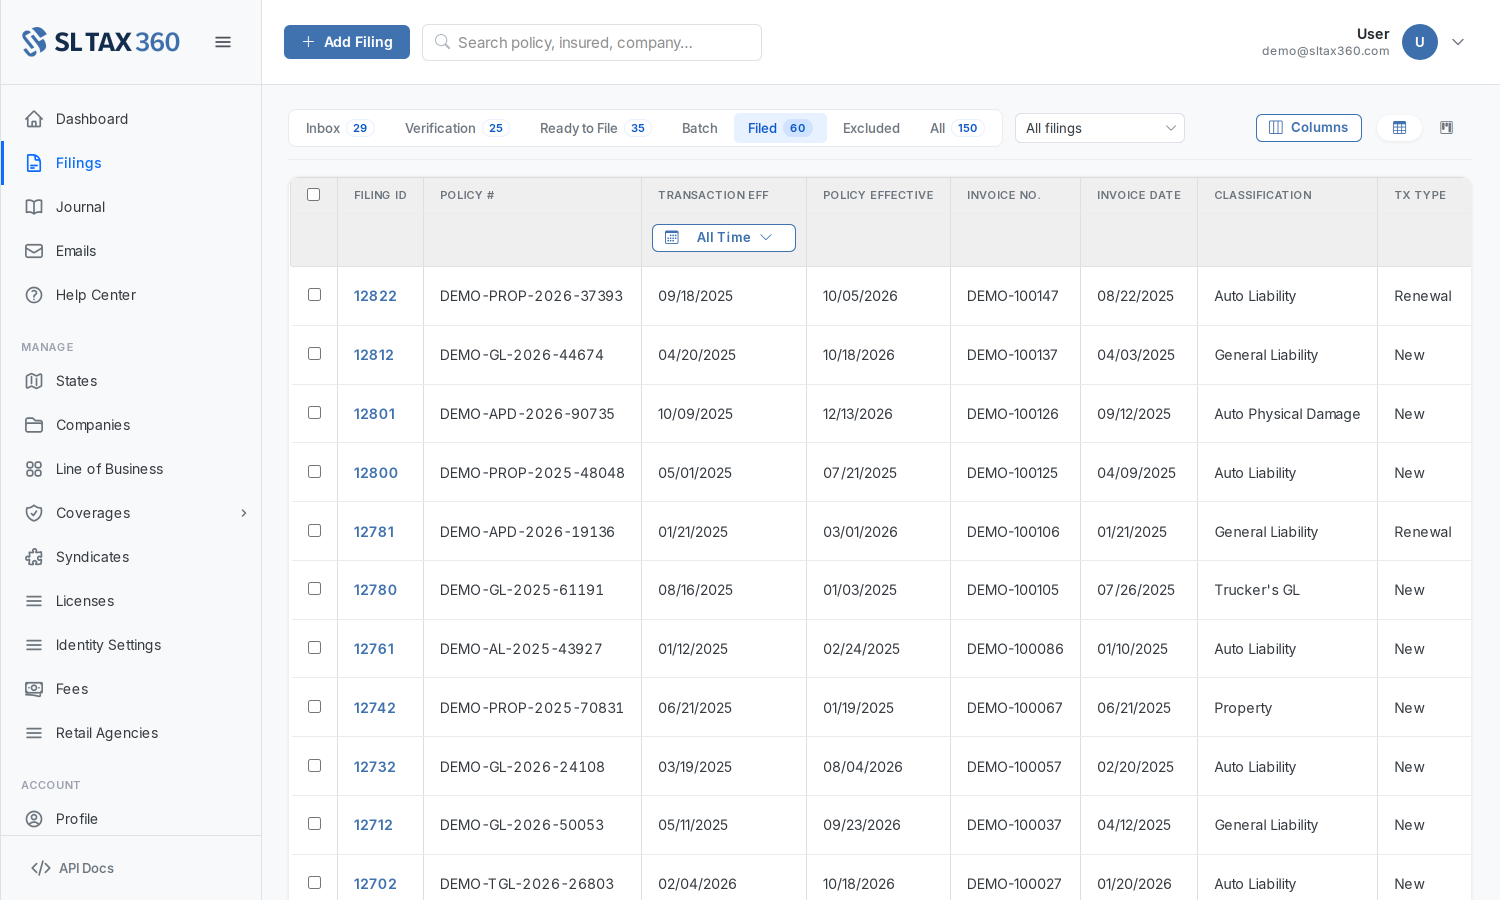Click the demo@sltax360.com email text

1326,51
